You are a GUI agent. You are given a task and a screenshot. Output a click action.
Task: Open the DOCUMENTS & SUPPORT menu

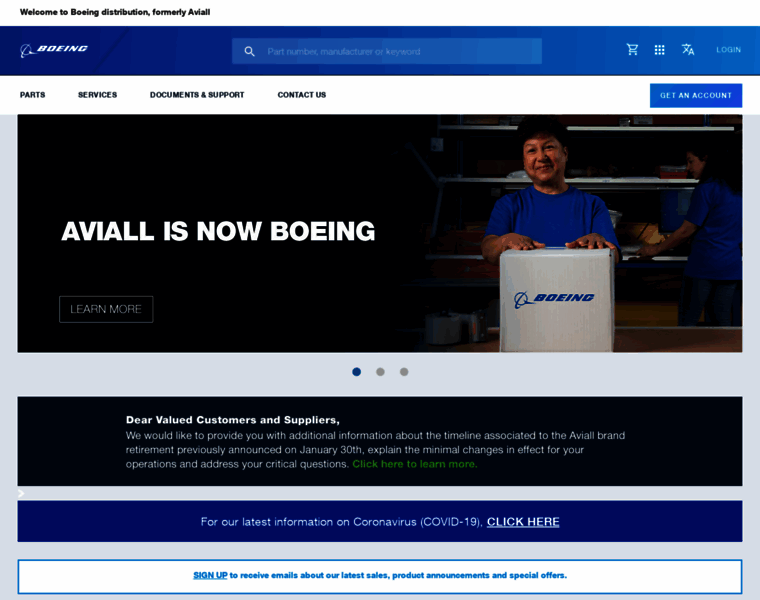197,95
